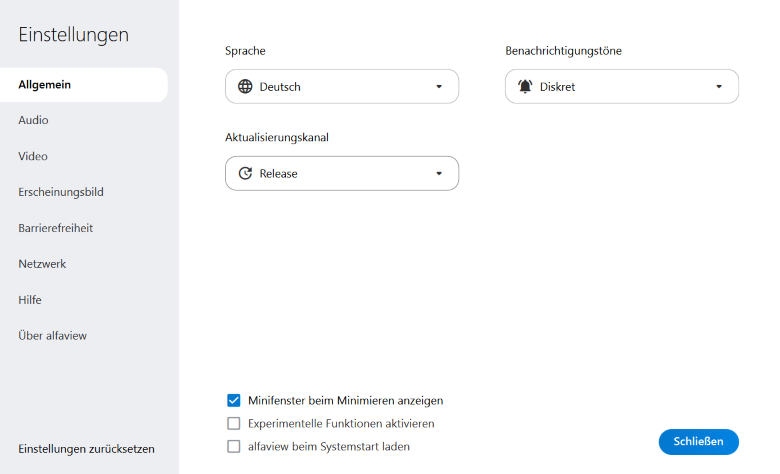Uncheck Minifenster beim Minimieren anzeigen
The height and width of the screenshot is (474, 780).
(x=234, y=400)
